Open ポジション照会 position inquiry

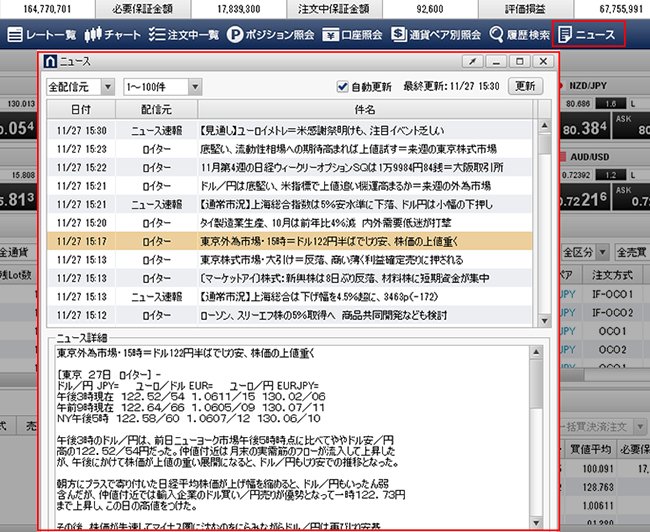pos(267,34)
